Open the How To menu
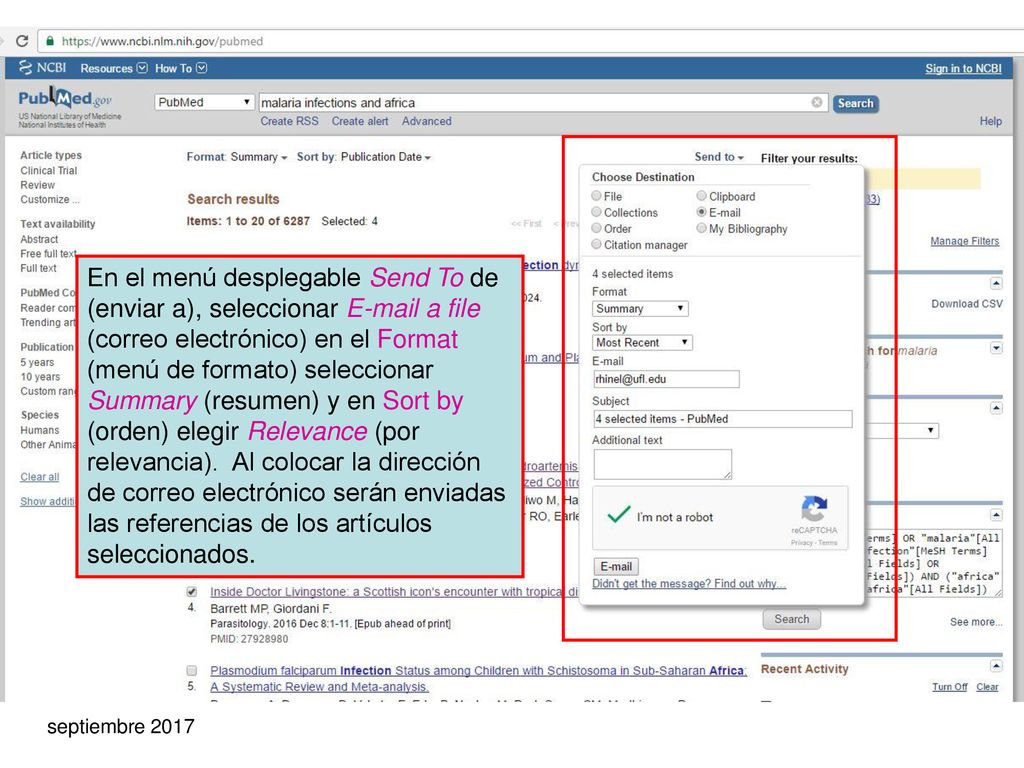1024x768 pixels. click(x=181, y=68)
